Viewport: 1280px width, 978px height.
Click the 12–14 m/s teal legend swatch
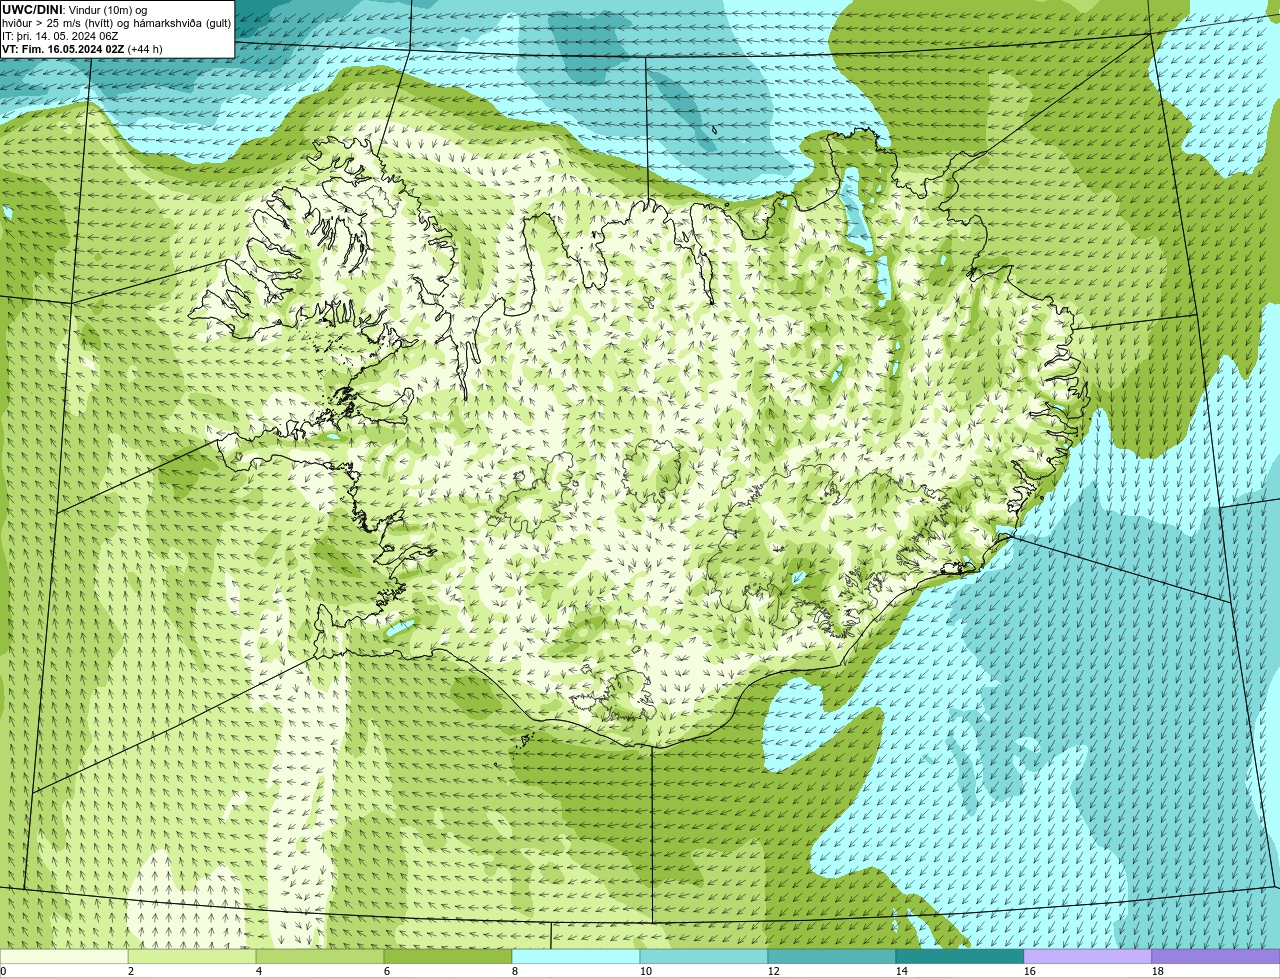point(832,956)
